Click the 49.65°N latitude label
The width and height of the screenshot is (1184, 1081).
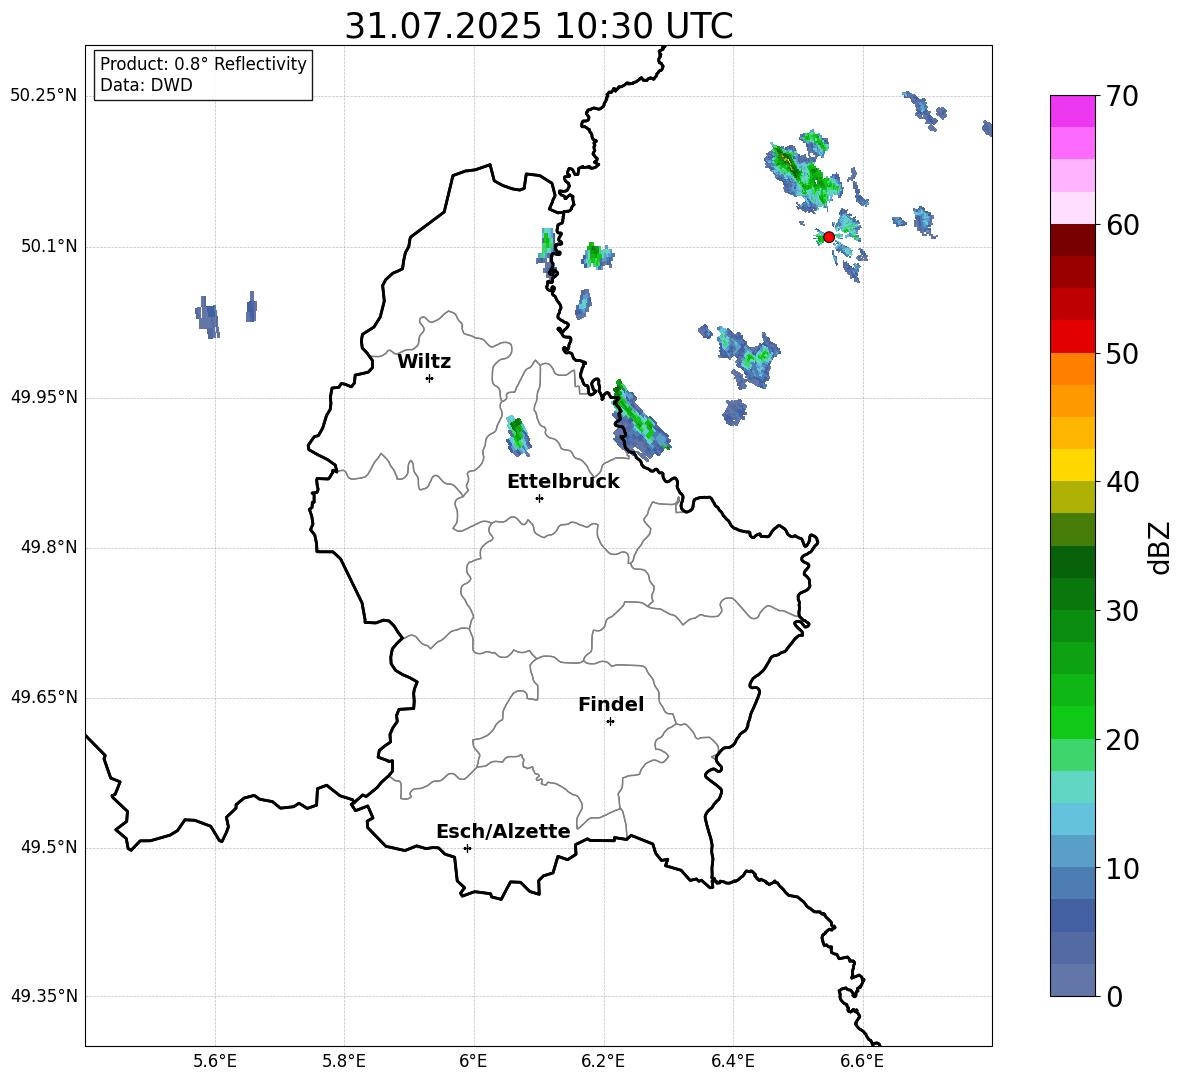click(44, 697)
